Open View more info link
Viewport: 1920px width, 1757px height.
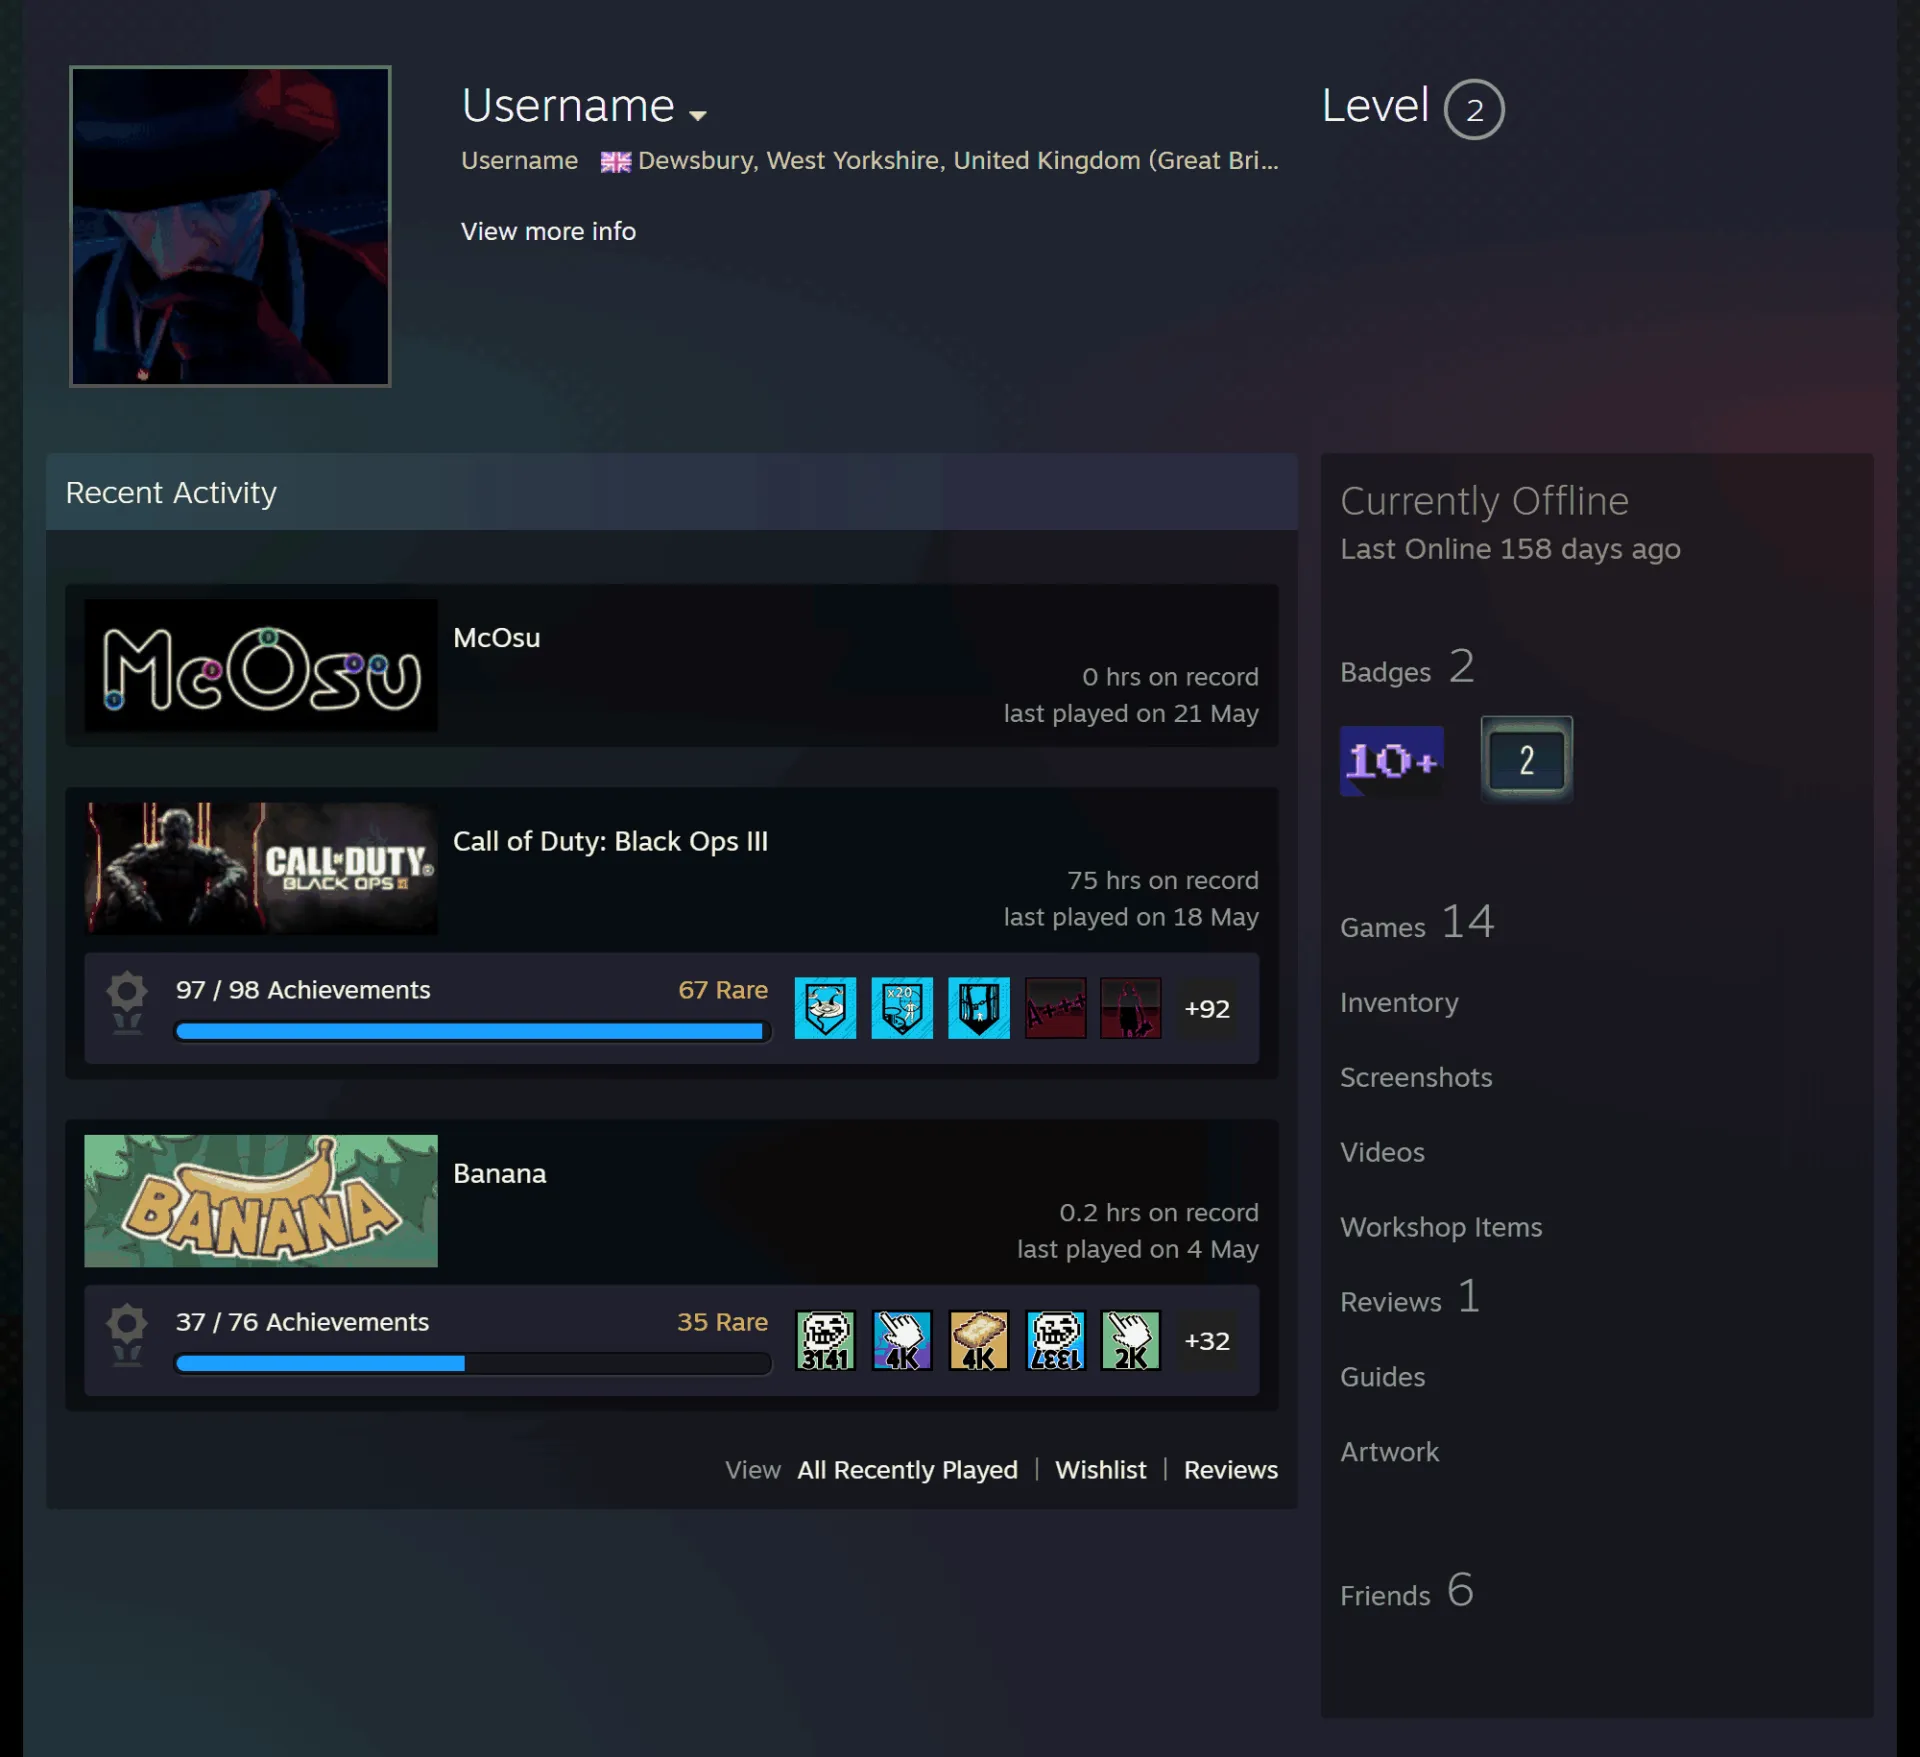[x=548, y=231]
